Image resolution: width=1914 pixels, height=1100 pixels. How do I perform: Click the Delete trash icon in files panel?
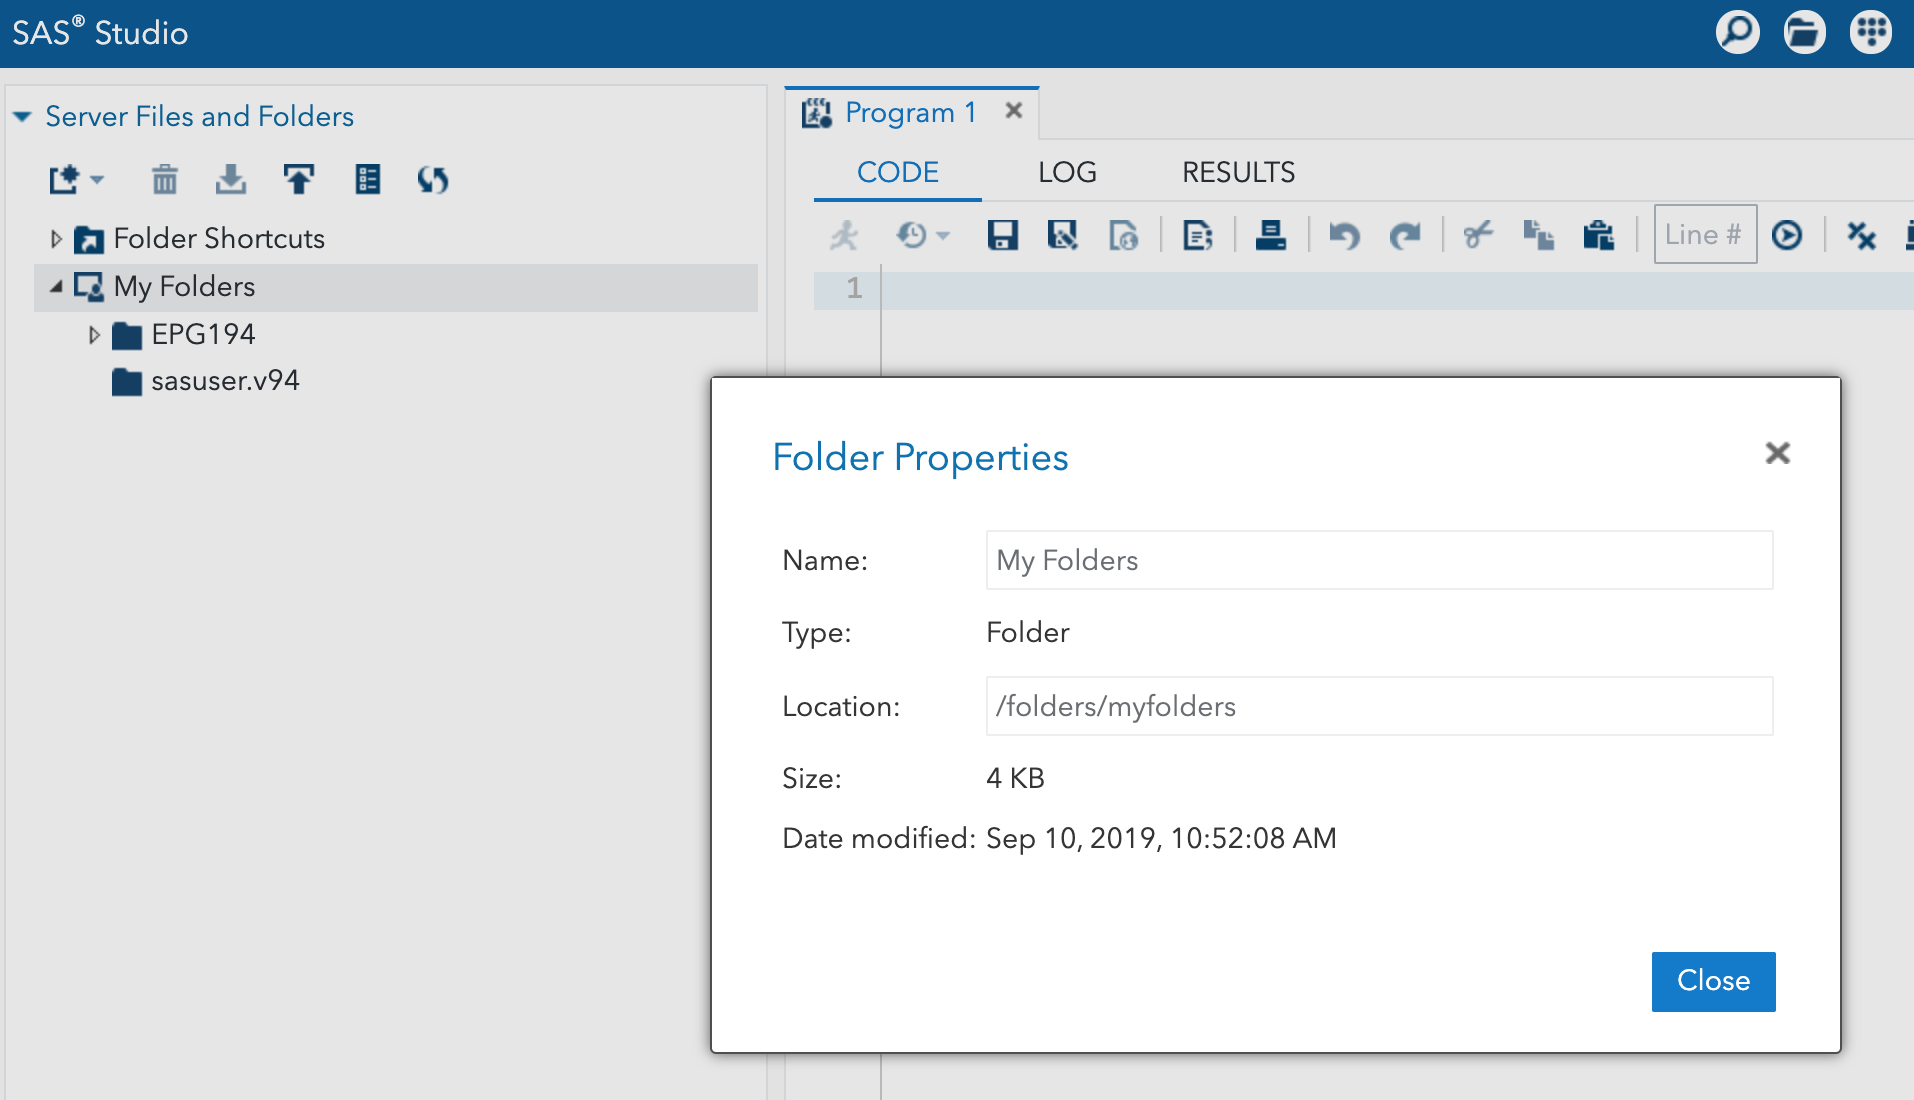coord(165,180)
